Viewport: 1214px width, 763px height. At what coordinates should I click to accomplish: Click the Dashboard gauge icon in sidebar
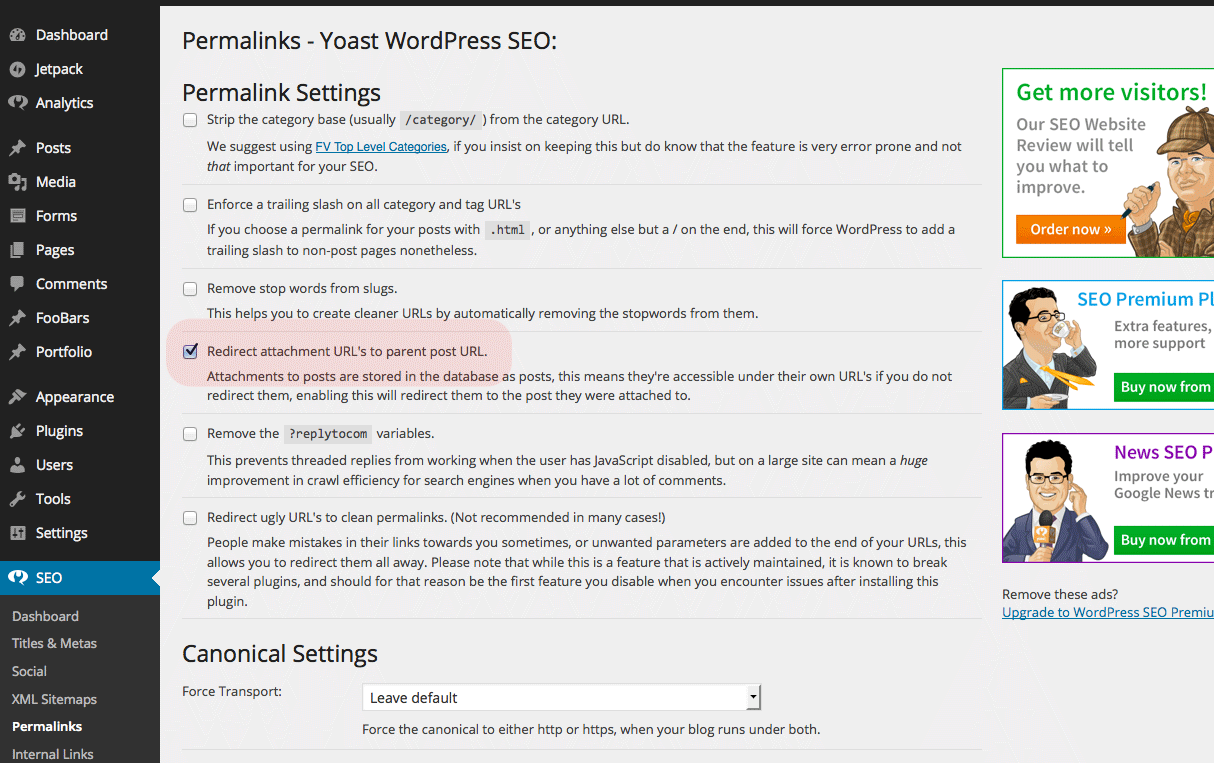(x=17, y=35)
